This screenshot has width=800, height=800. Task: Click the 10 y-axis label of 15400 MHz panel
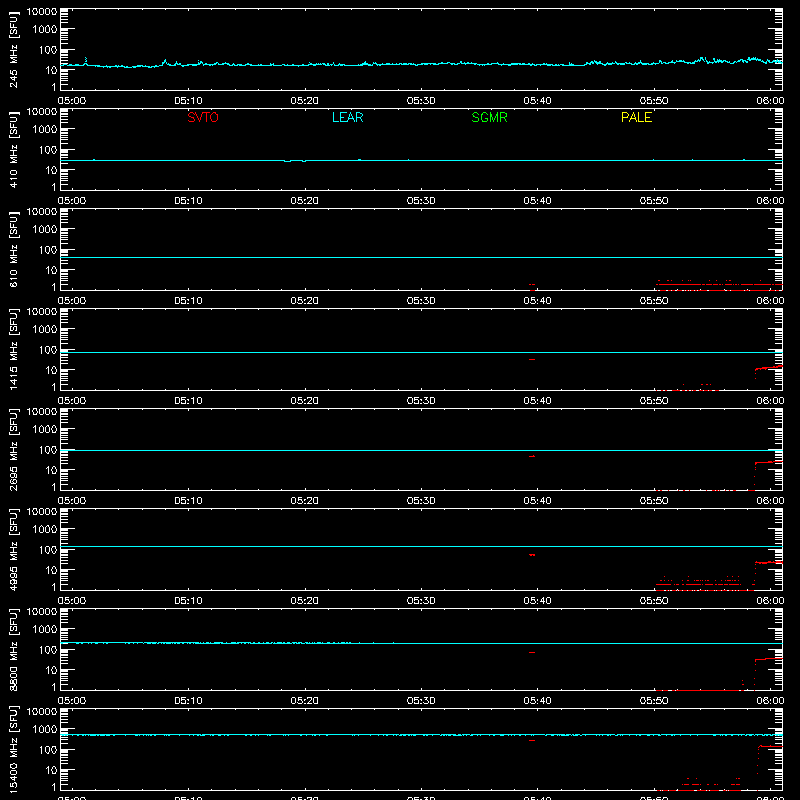pyautogui.click(x=51, y=770)
